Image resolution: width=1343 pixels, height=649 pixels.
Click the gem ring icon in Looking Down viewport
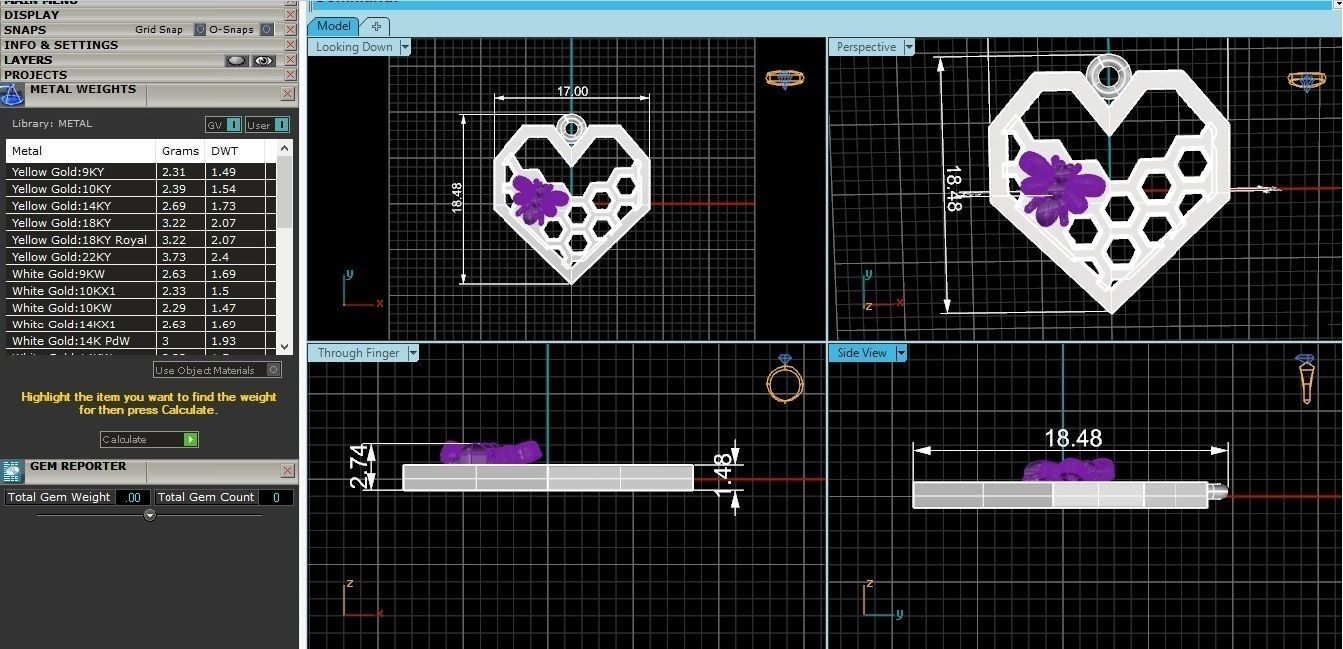(785, 79)
